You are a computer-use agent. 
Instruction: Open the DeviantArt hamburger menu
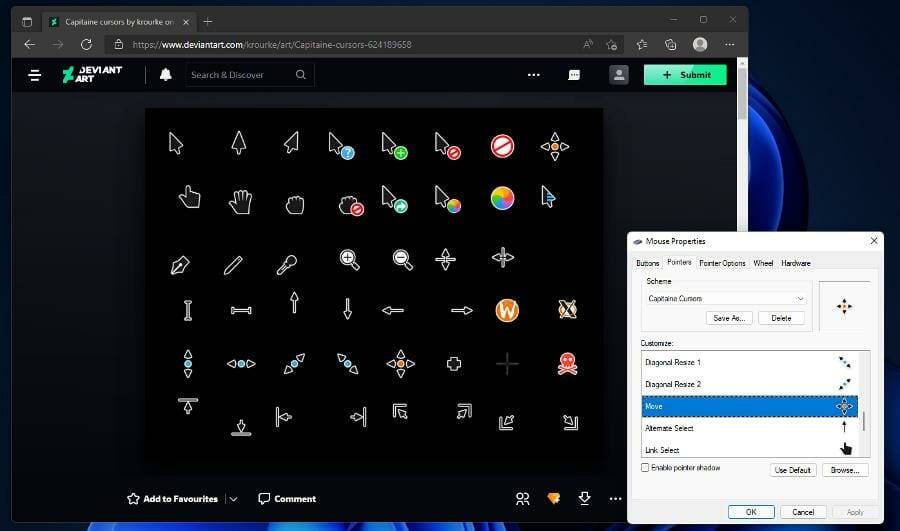click(35, 75)
